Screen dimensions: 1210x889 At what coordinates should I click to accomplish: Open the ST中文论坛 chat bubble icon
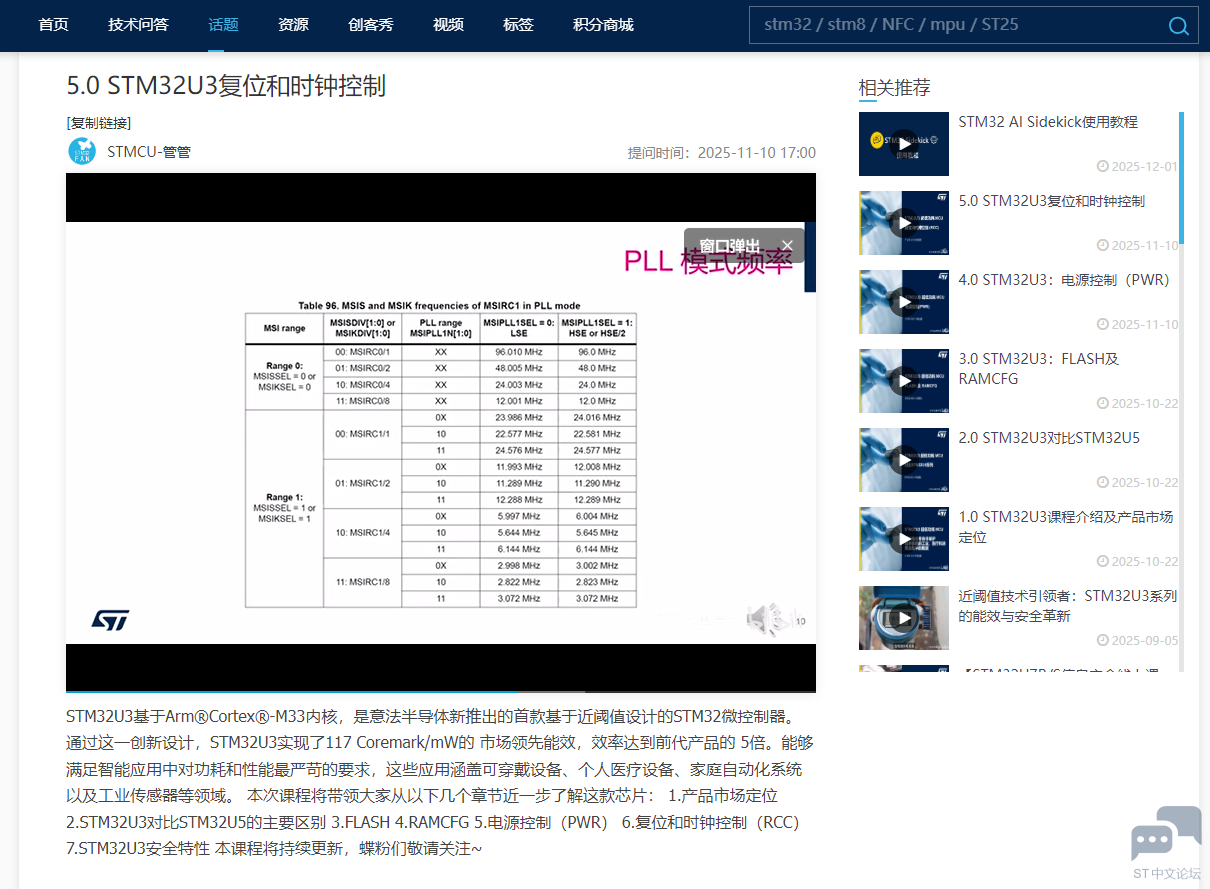point(1166,834)
